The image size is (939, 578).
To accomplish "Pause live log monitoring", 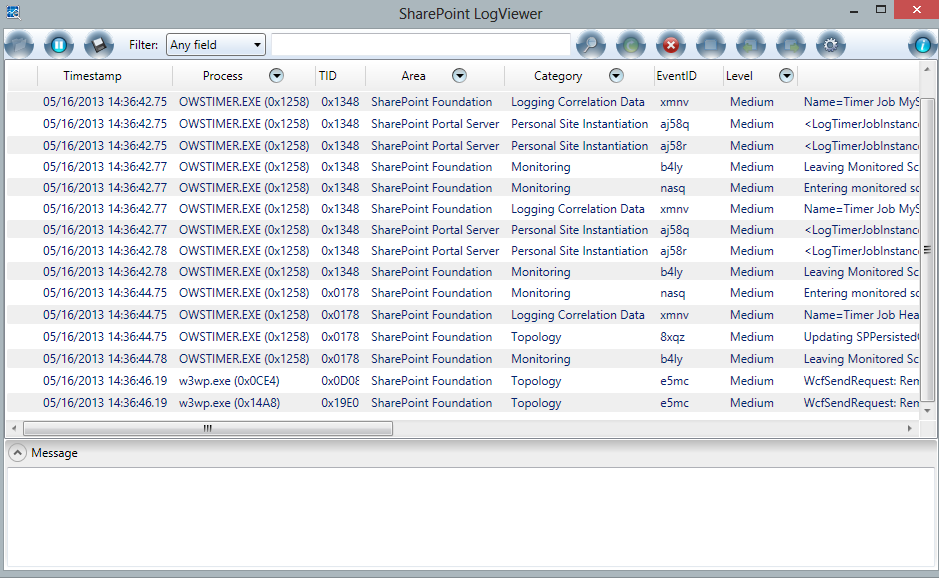I will [x=59, y=45].
